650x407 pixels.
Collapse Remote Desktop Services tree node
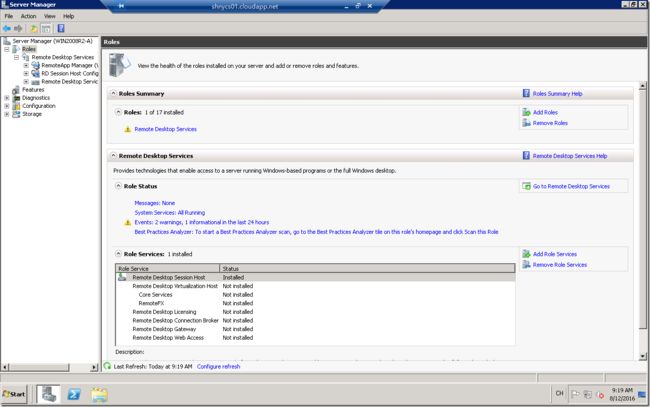(16, 57)
